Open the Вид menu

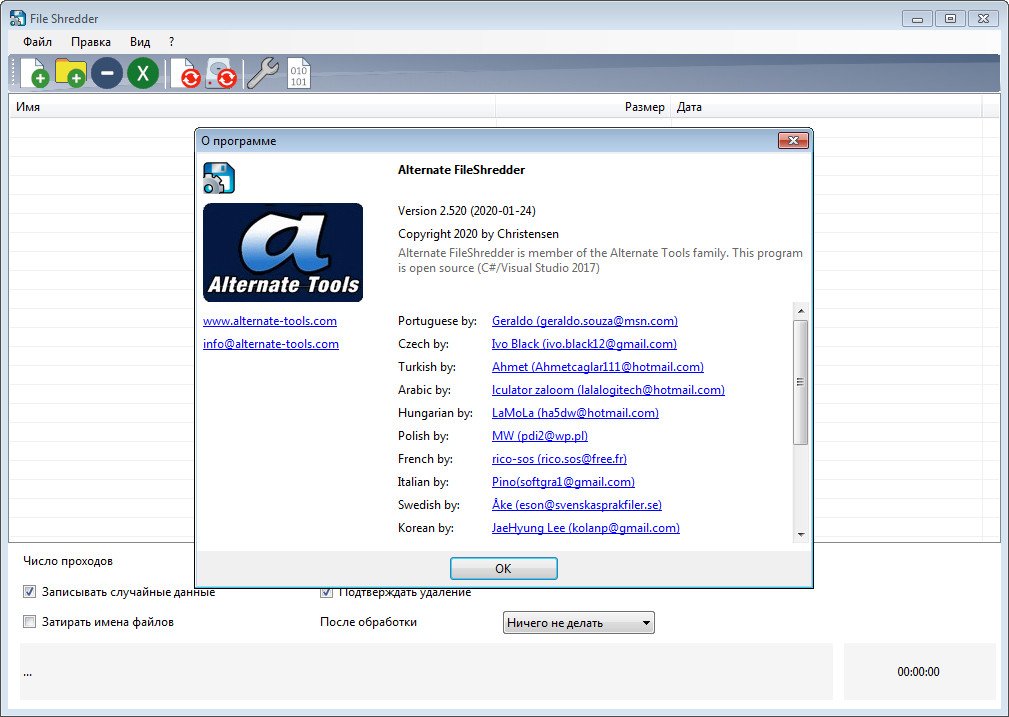click(x=140, y=42)
